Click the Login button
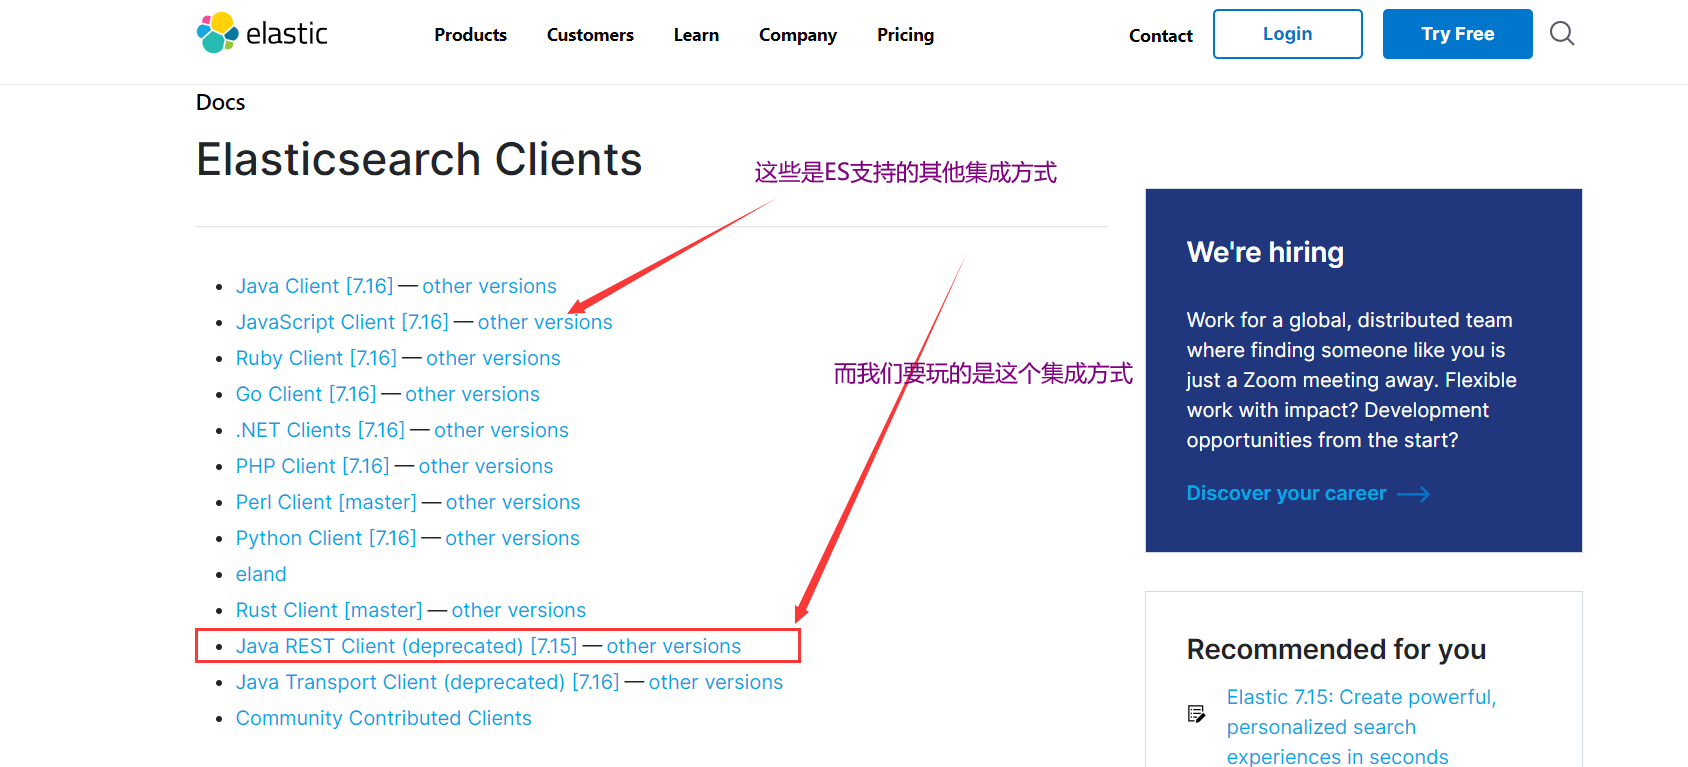 1288,34
